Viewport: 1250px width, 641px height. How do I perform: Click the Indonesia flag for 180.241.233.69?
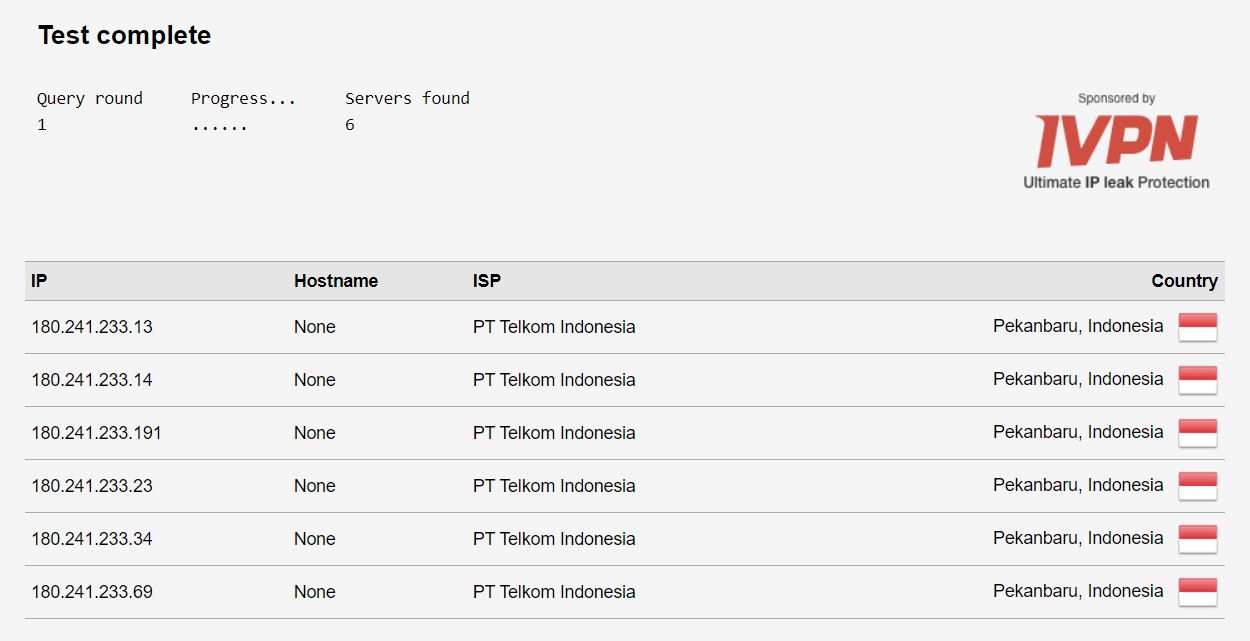(1197, 591)
